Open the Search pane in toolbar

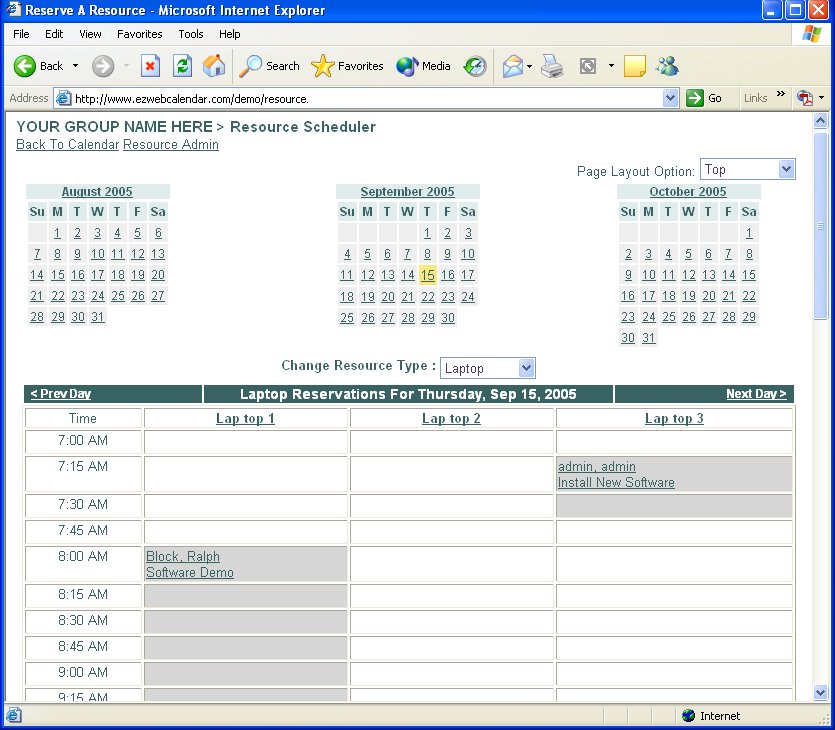pos(270,66)
